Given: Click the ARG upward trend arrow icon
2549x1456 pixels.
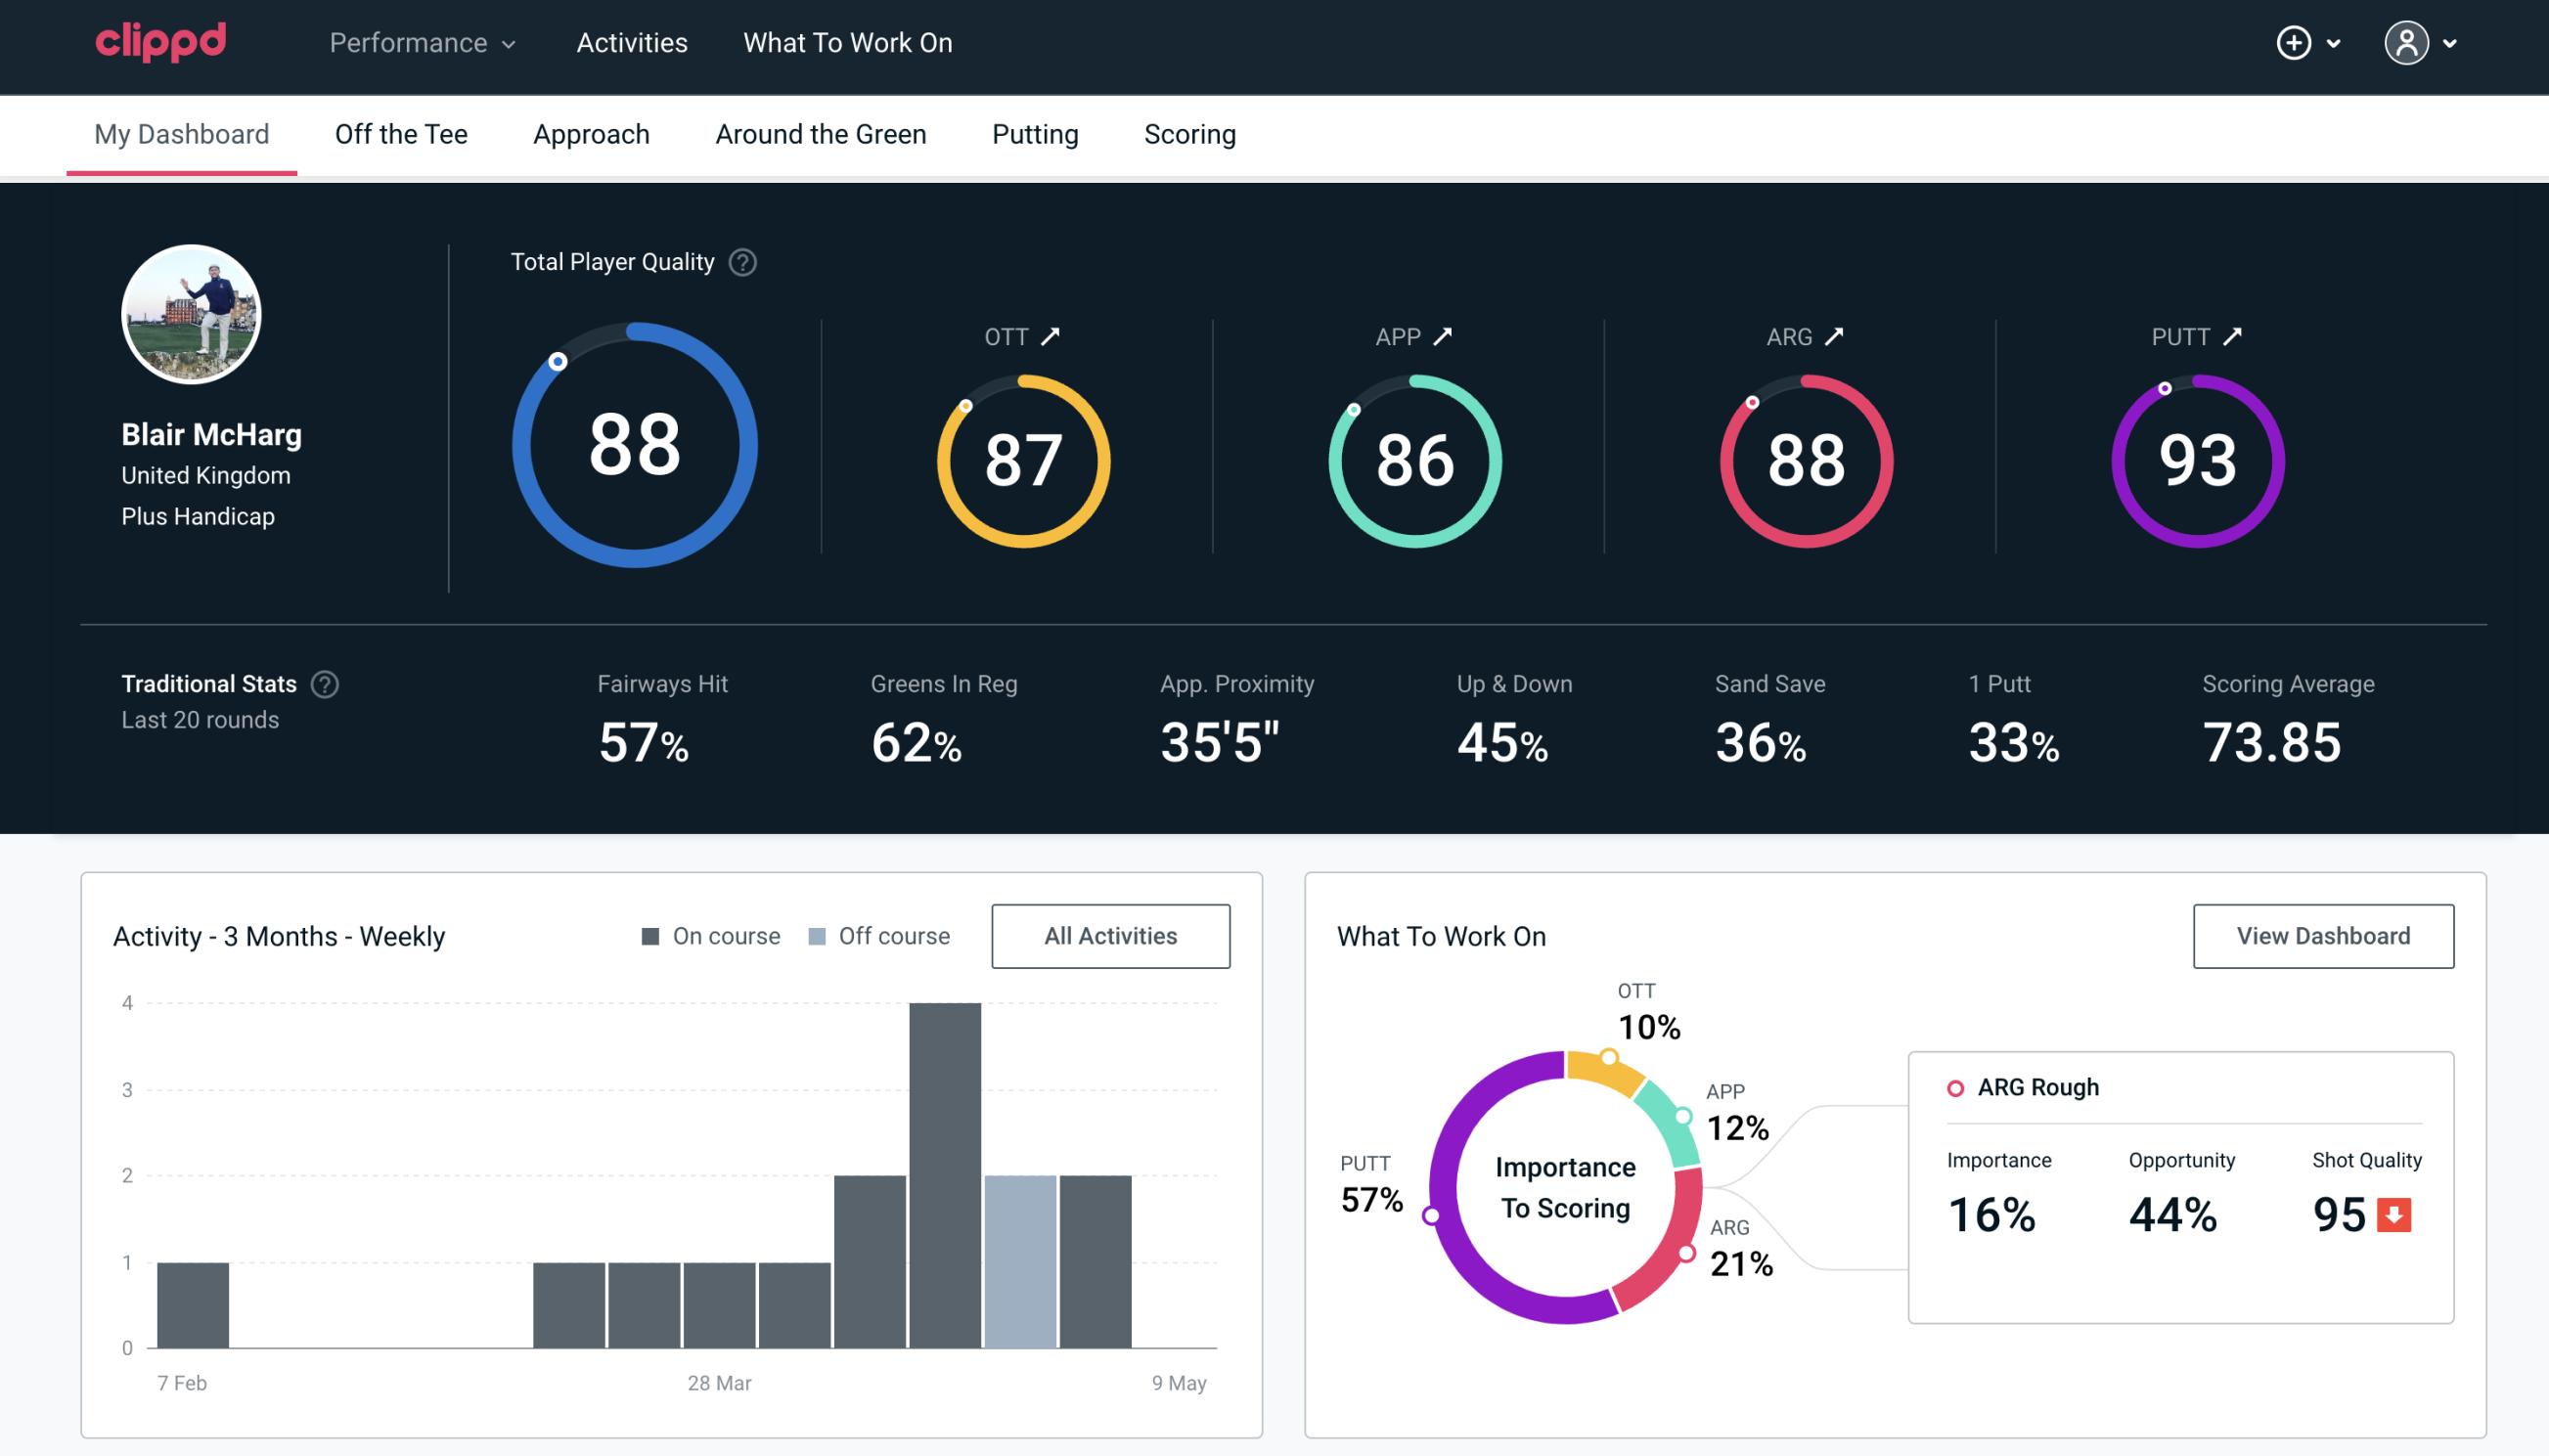Looking at the screenshot, I should (1835, 336).
